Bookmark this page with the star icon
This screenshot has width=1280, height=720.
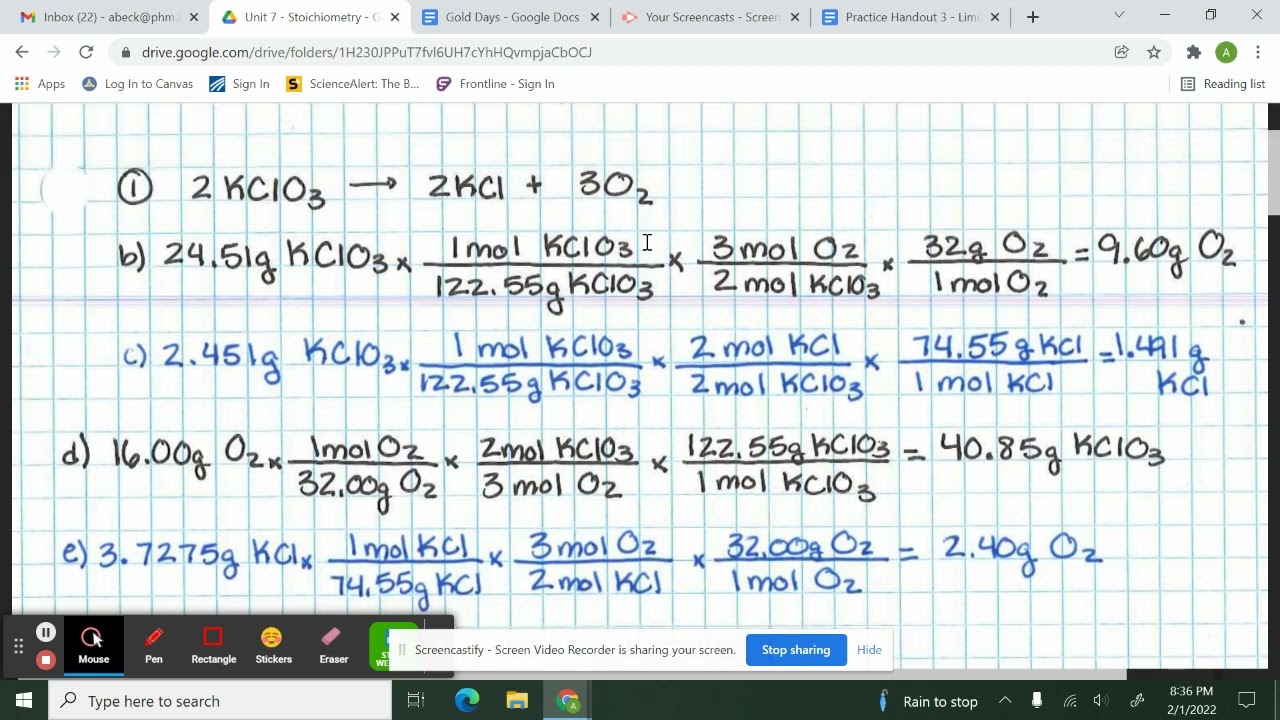point(1154,52)
